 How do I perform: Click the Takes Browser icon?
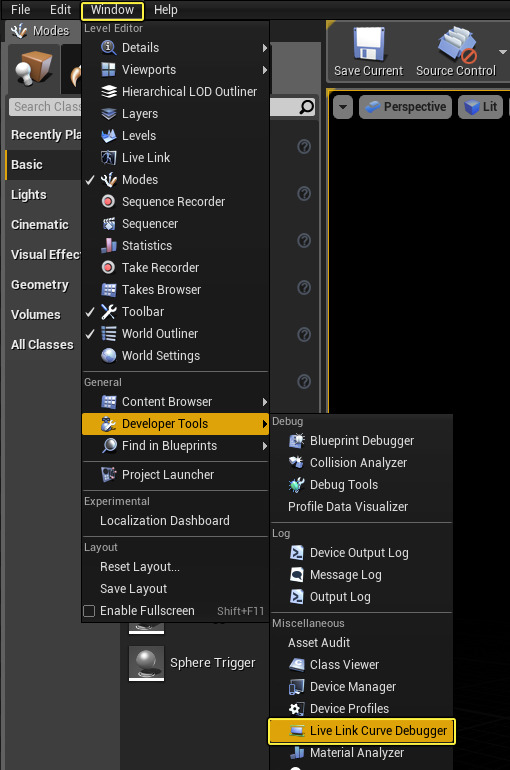pyautogui.click(x=108, y=290)
